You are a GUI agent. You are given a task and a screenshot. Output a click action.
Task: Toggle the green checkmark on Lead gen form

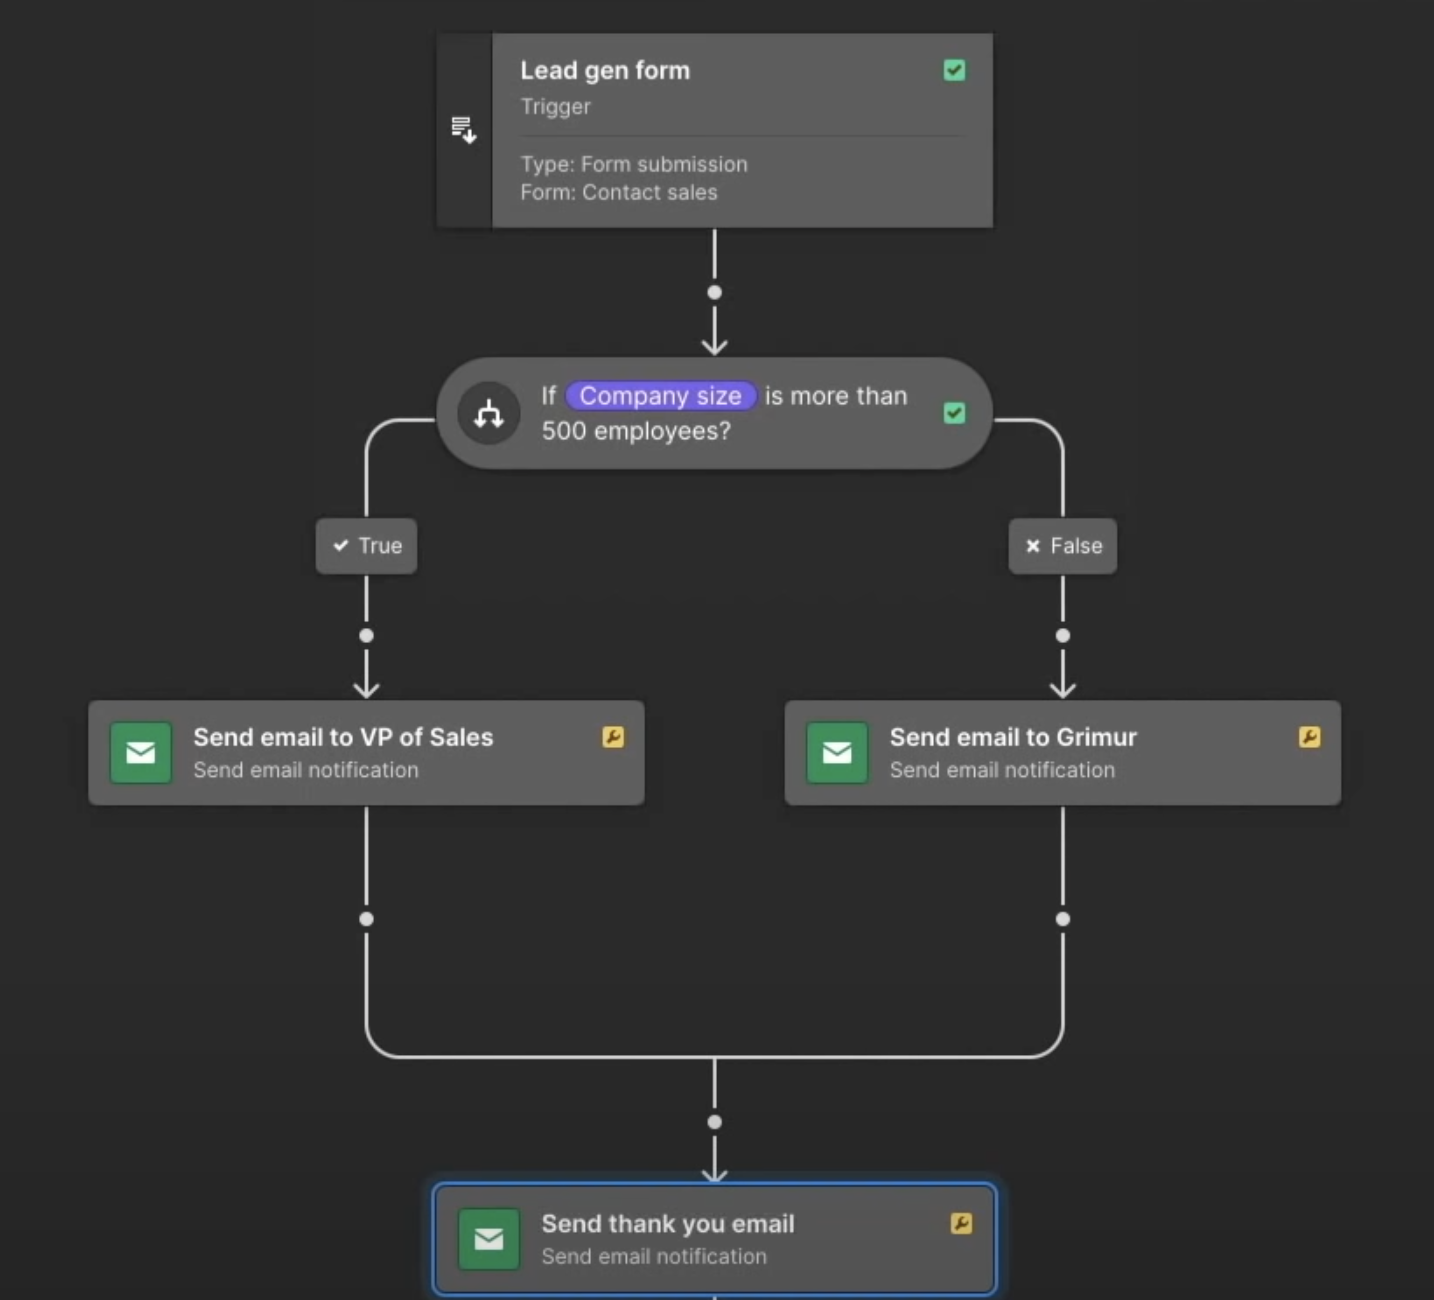954,70
